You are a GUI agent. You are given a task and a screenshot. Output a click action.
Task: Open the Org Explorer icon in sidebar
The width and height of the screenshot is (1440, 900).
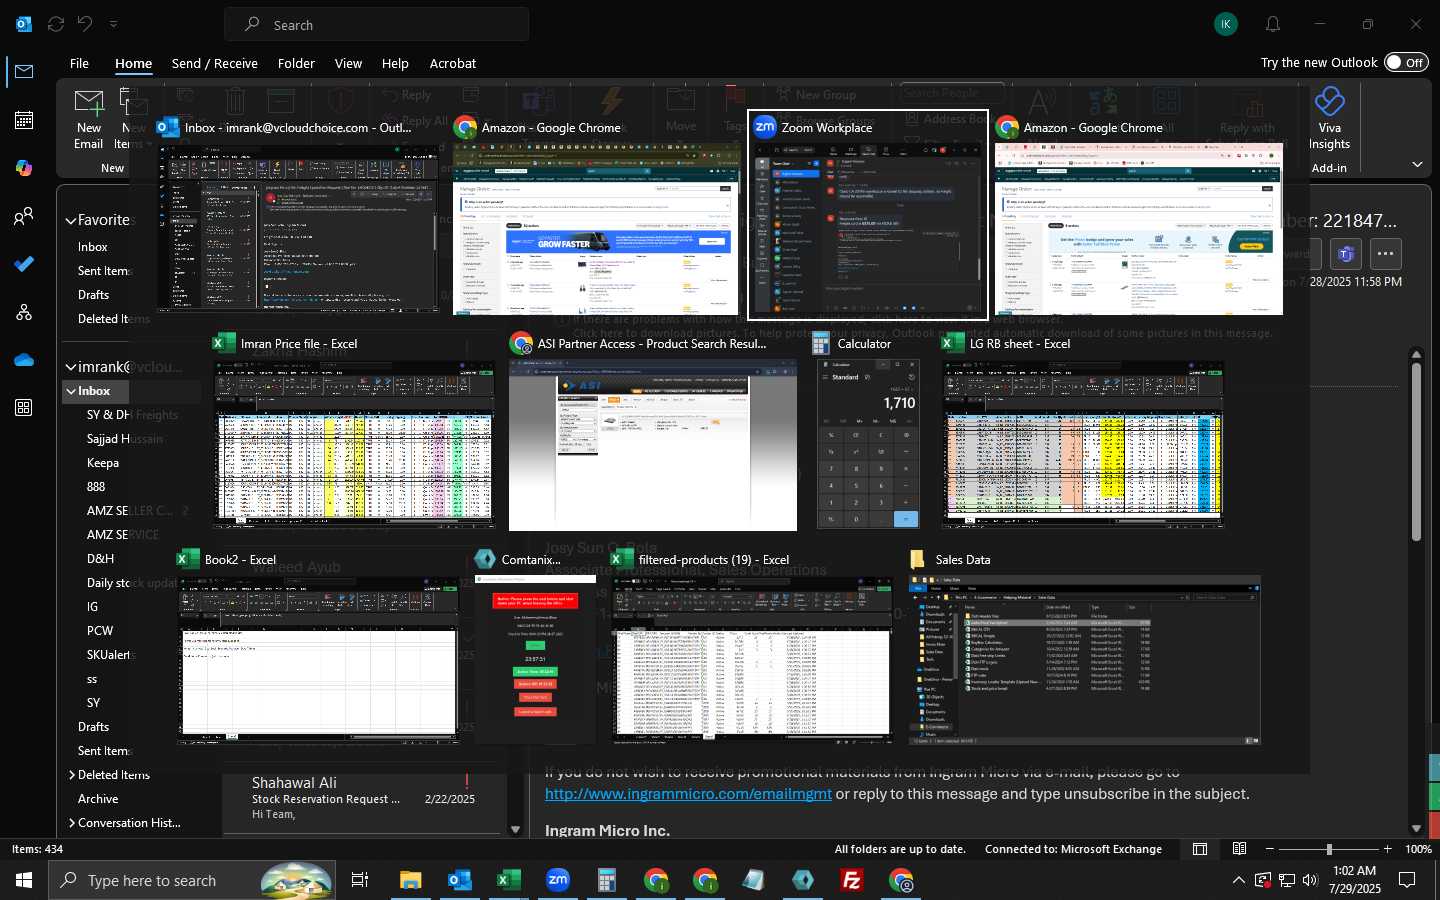point(24,312)
